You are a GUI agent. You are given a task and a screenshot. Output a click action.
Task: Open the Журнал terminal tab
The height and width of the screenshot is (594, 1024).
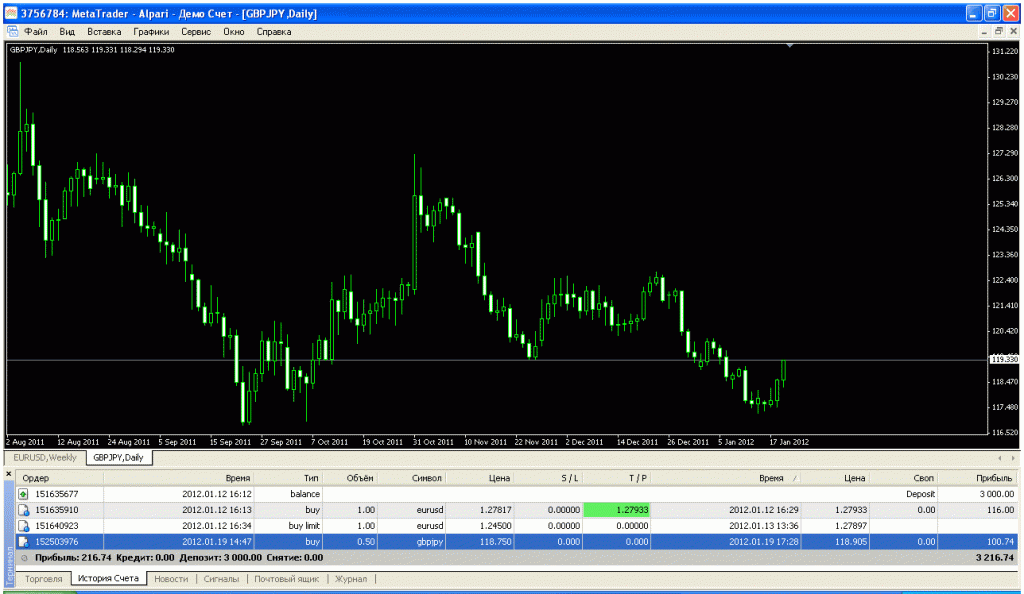pos(350,579)
